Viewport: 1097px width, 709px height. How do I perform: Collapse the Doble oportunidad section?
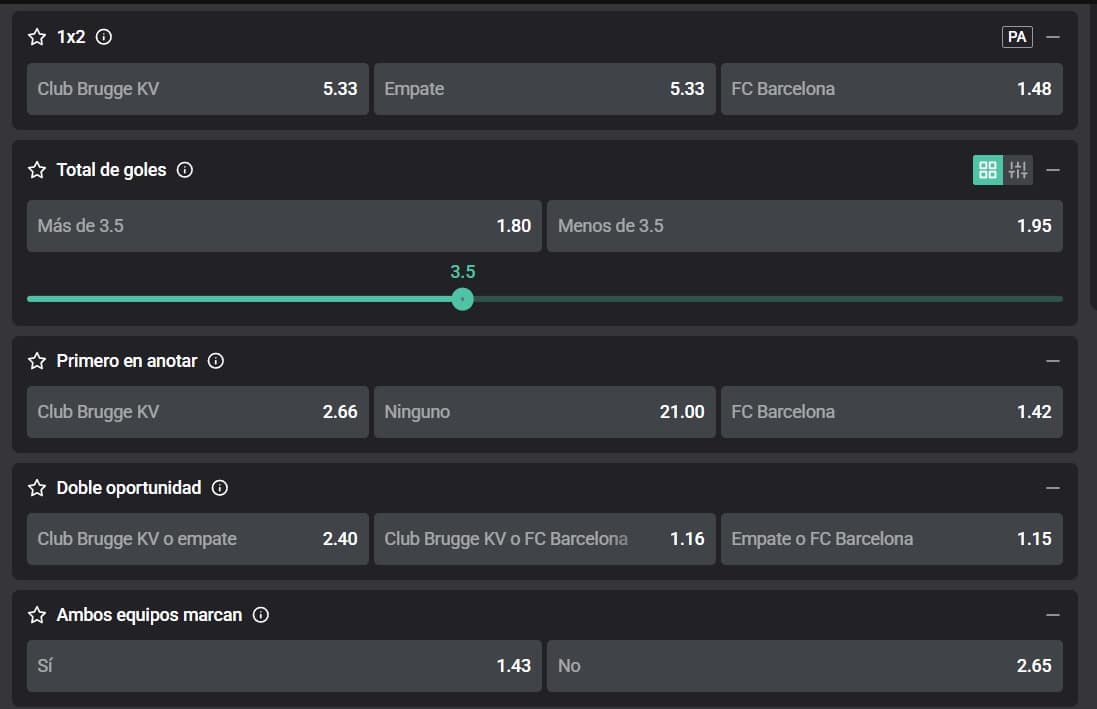1052,488
